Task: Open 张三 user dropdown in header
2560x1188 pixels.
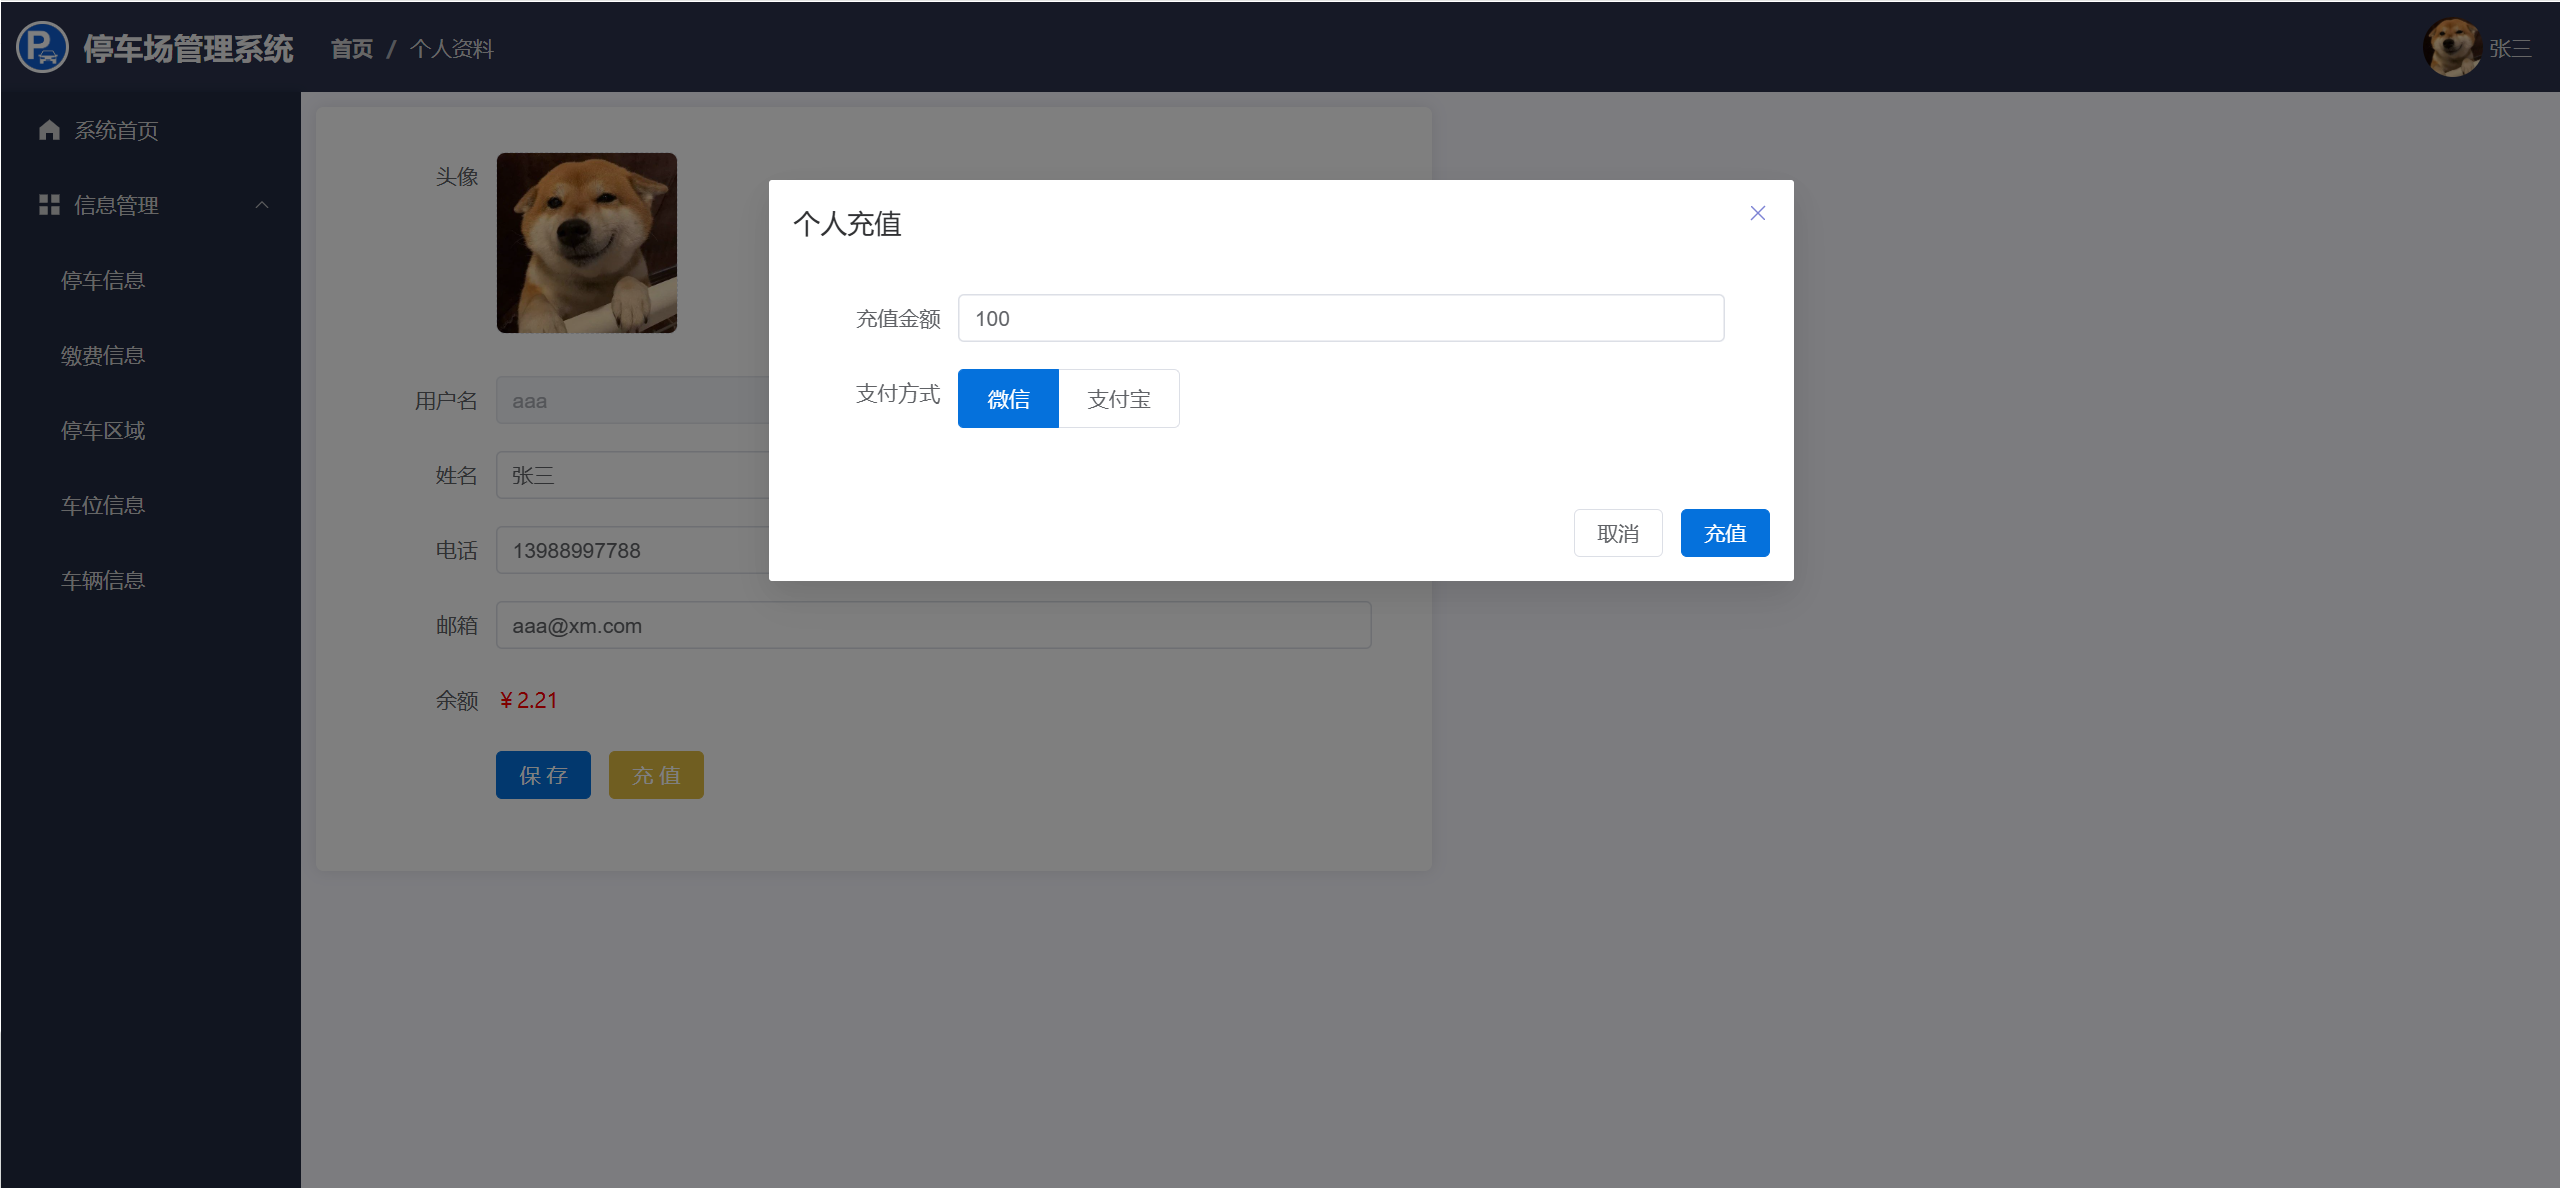Action: 2510,48
